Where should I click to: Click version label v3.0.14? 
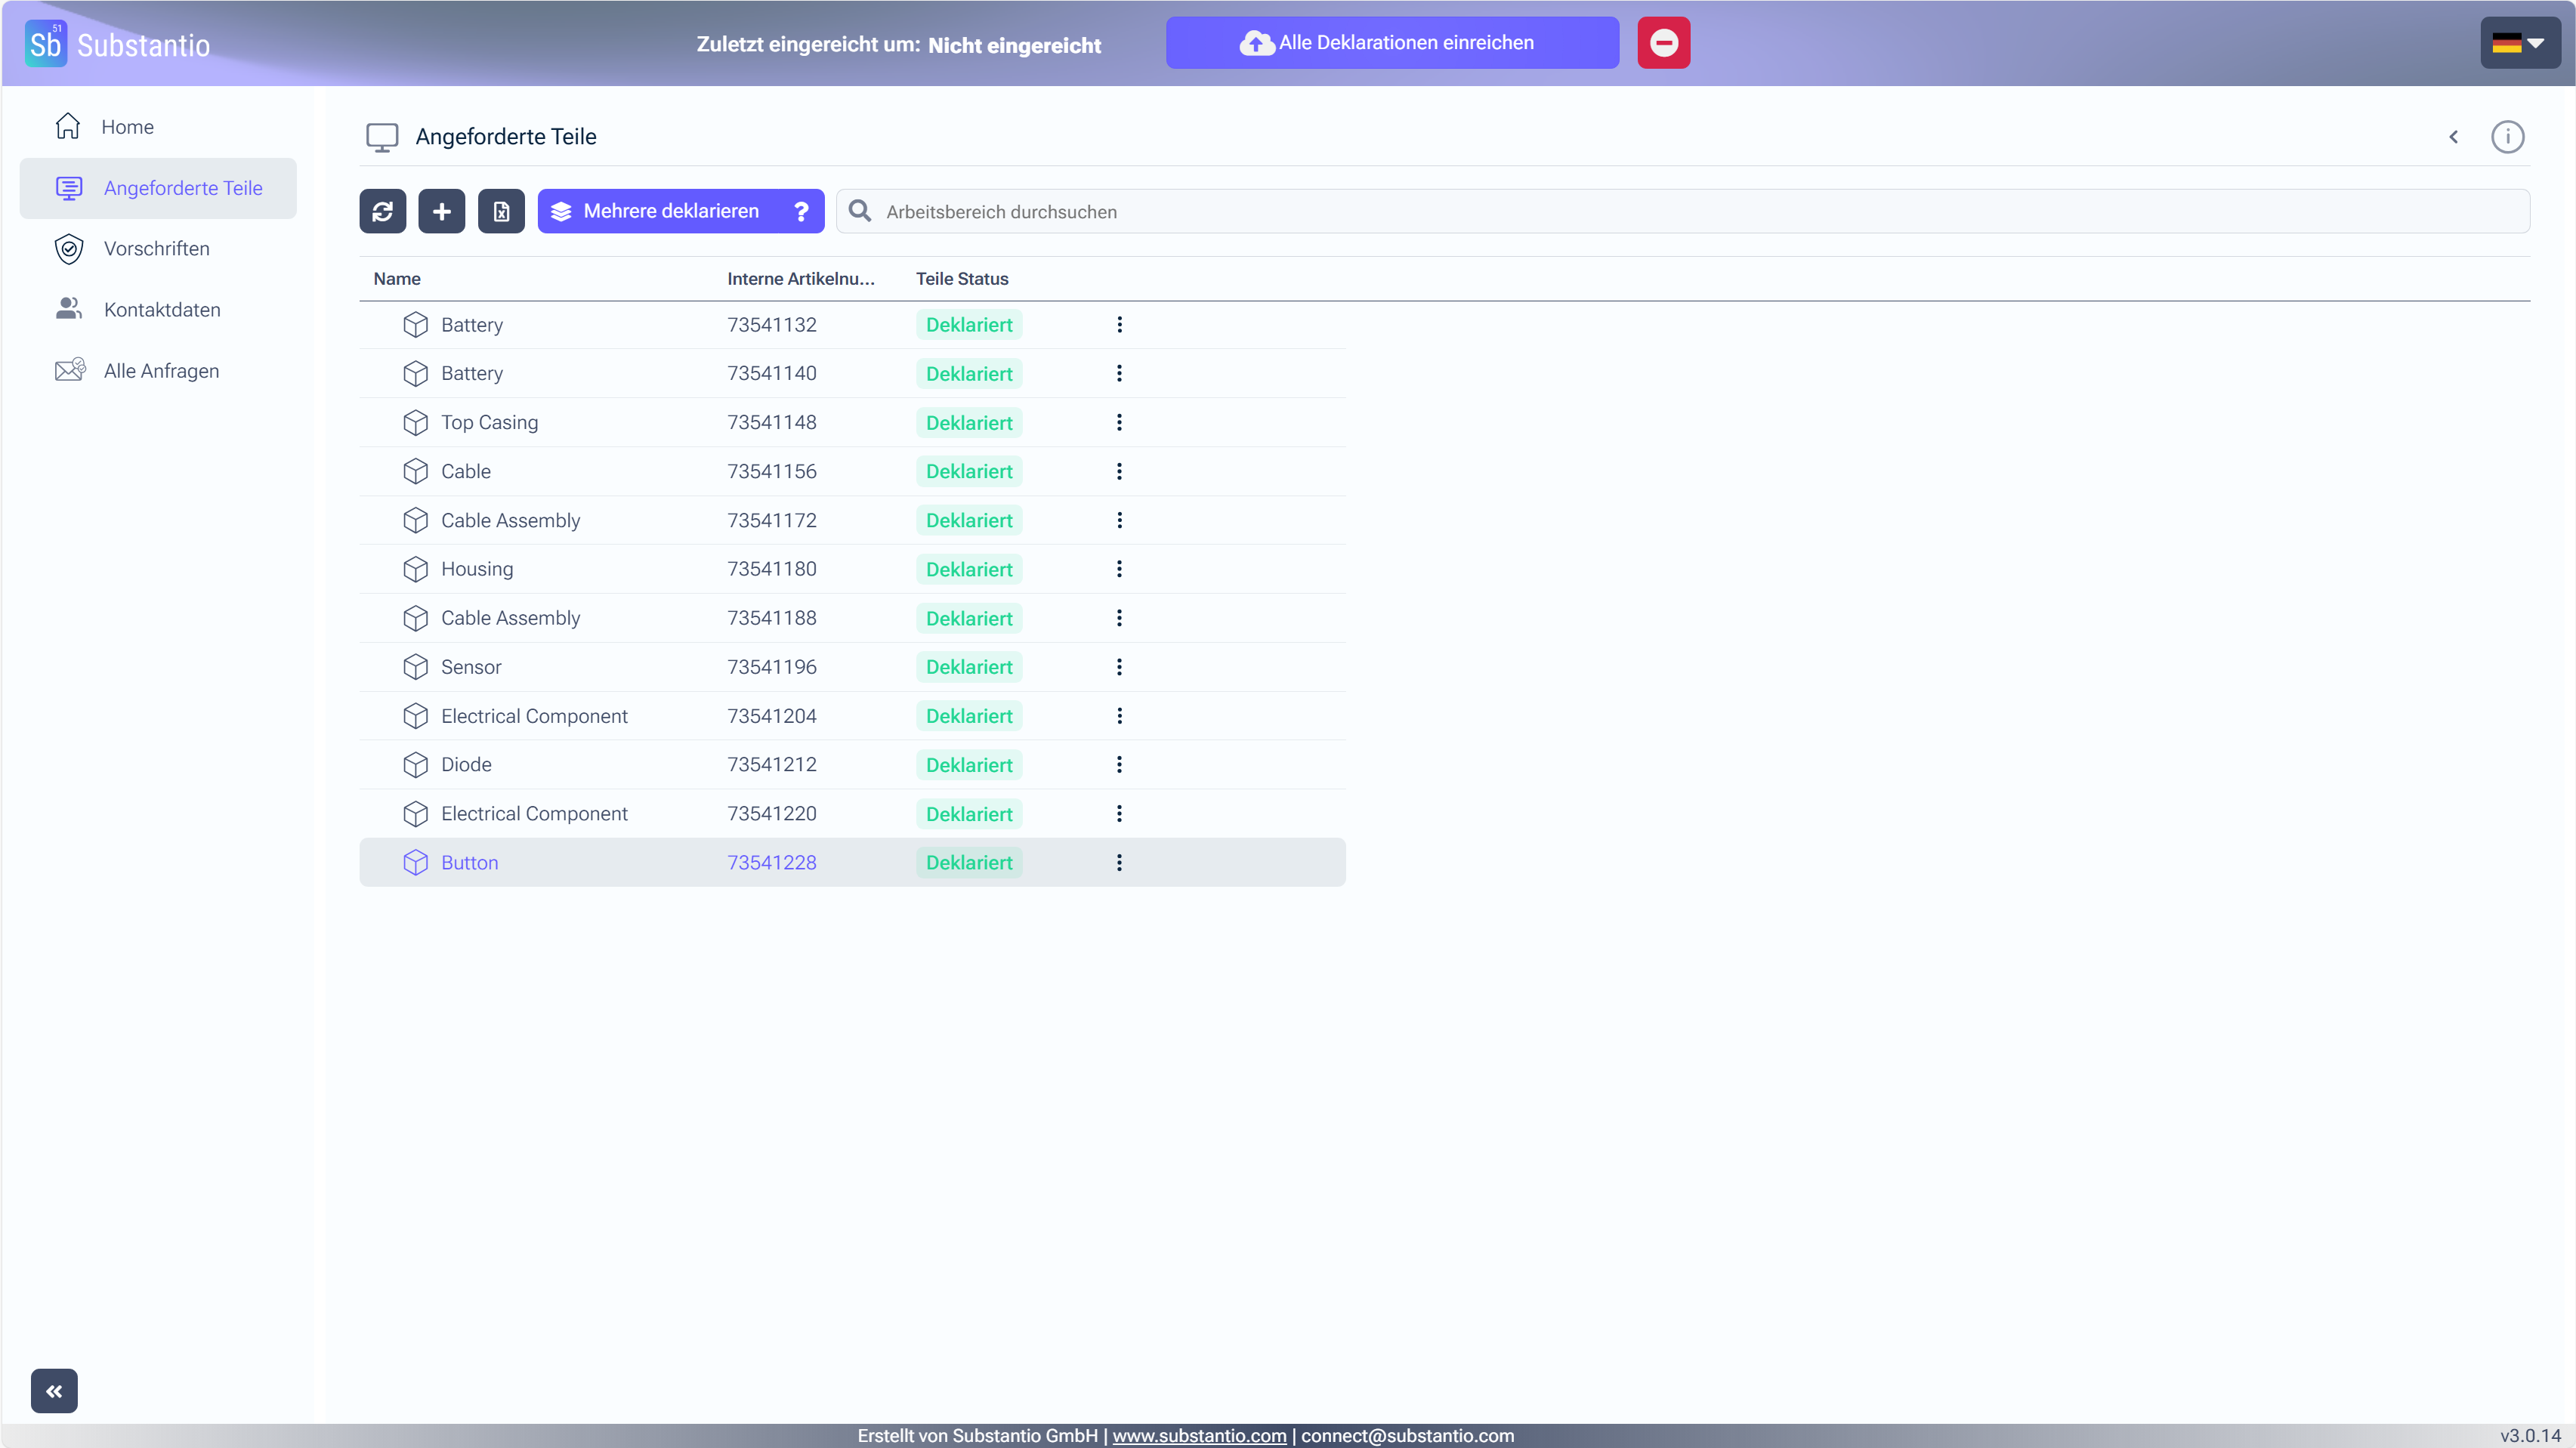pyautogui.click(x=2530, y=1435)
